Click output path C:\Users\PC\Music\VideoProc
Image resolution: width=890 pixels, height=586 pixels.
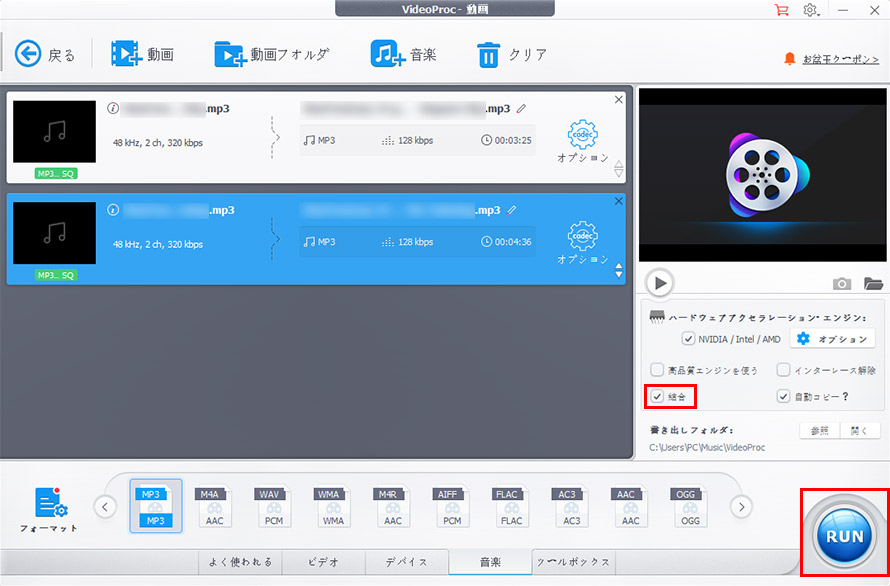(x=707, y=447)
